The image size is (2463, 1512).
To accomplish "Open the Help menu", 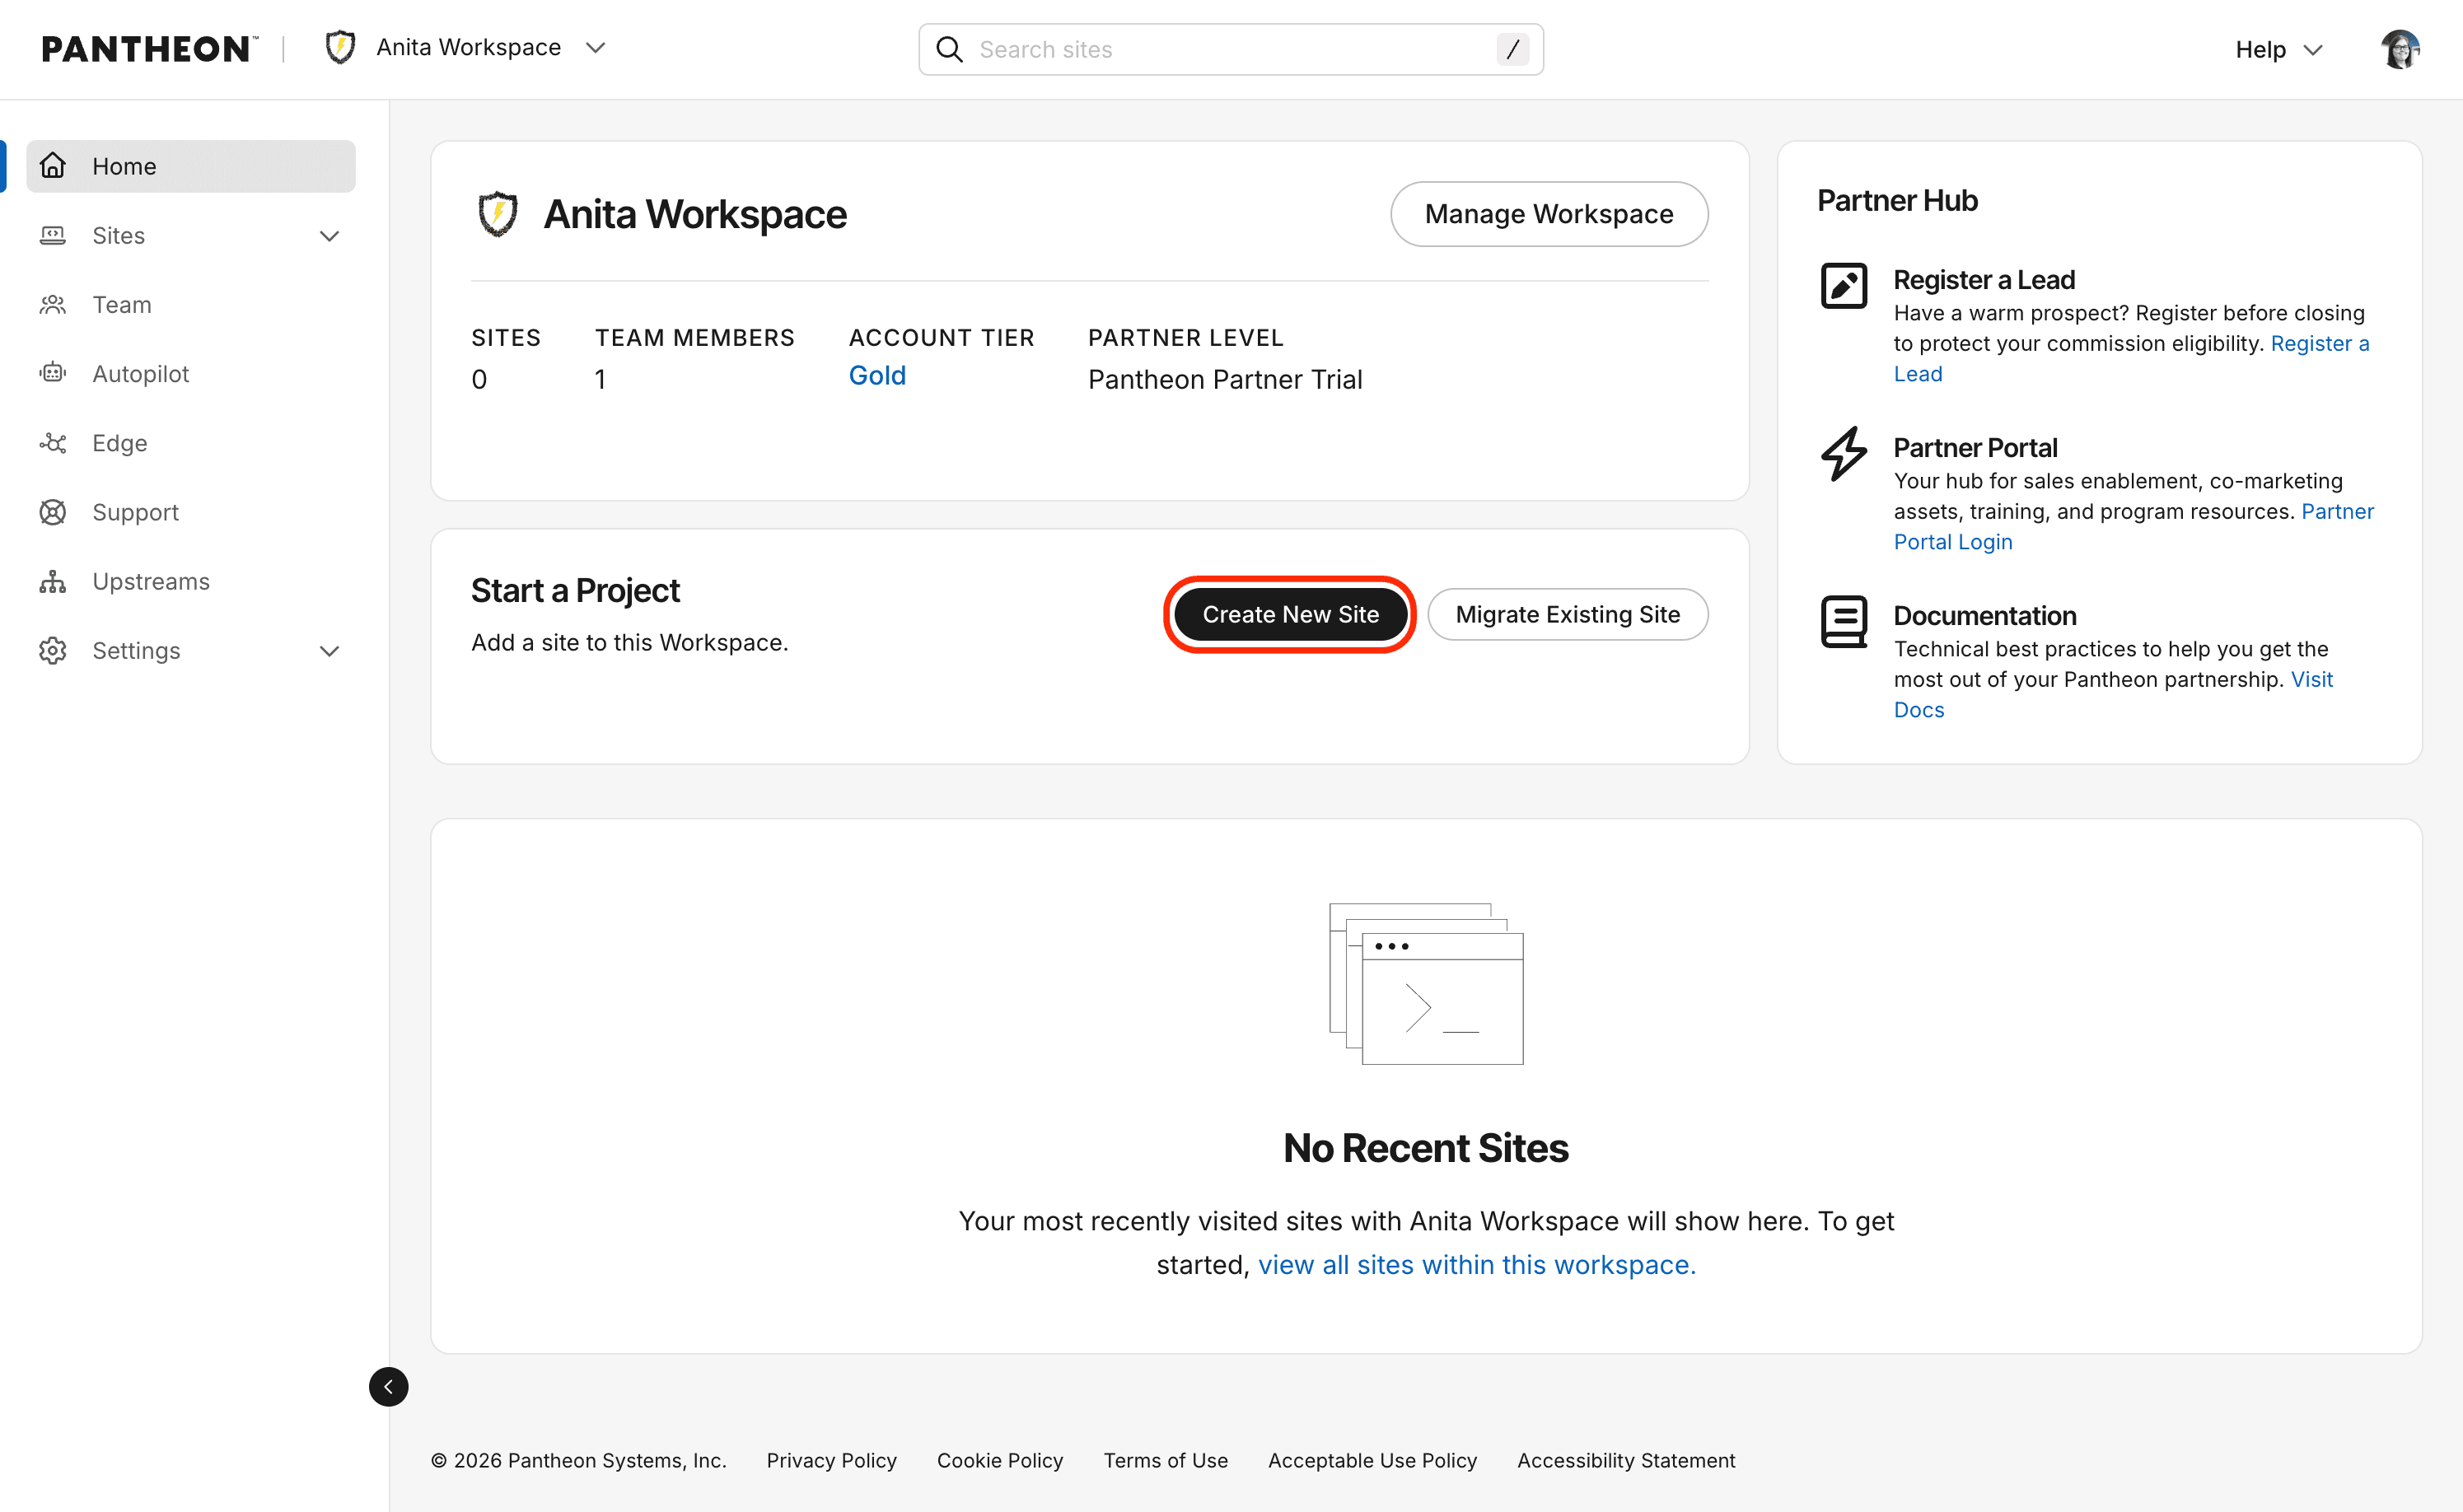I will click(x=2278, y=49).
